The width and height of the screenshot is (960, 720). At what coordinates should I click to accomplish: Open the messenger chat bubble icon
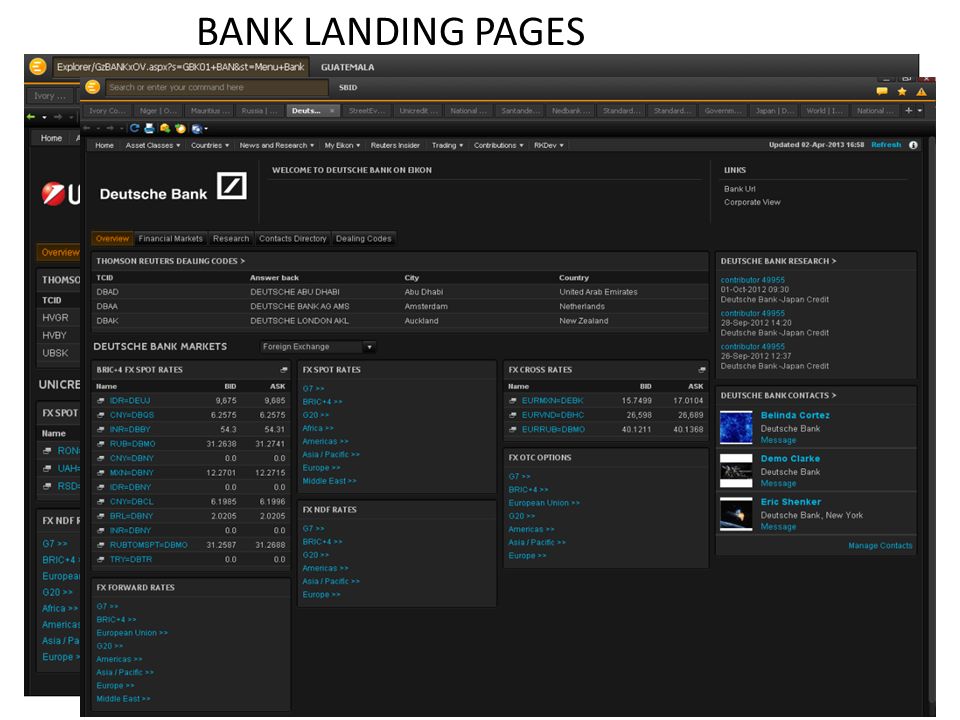point(882,91)
